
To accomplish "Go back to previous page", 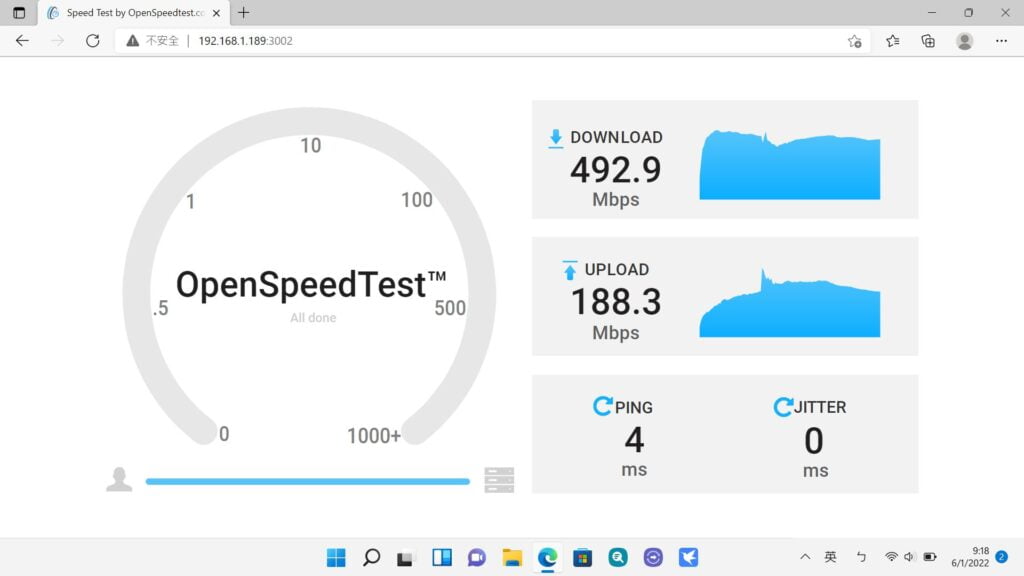I will coord(22,40).
